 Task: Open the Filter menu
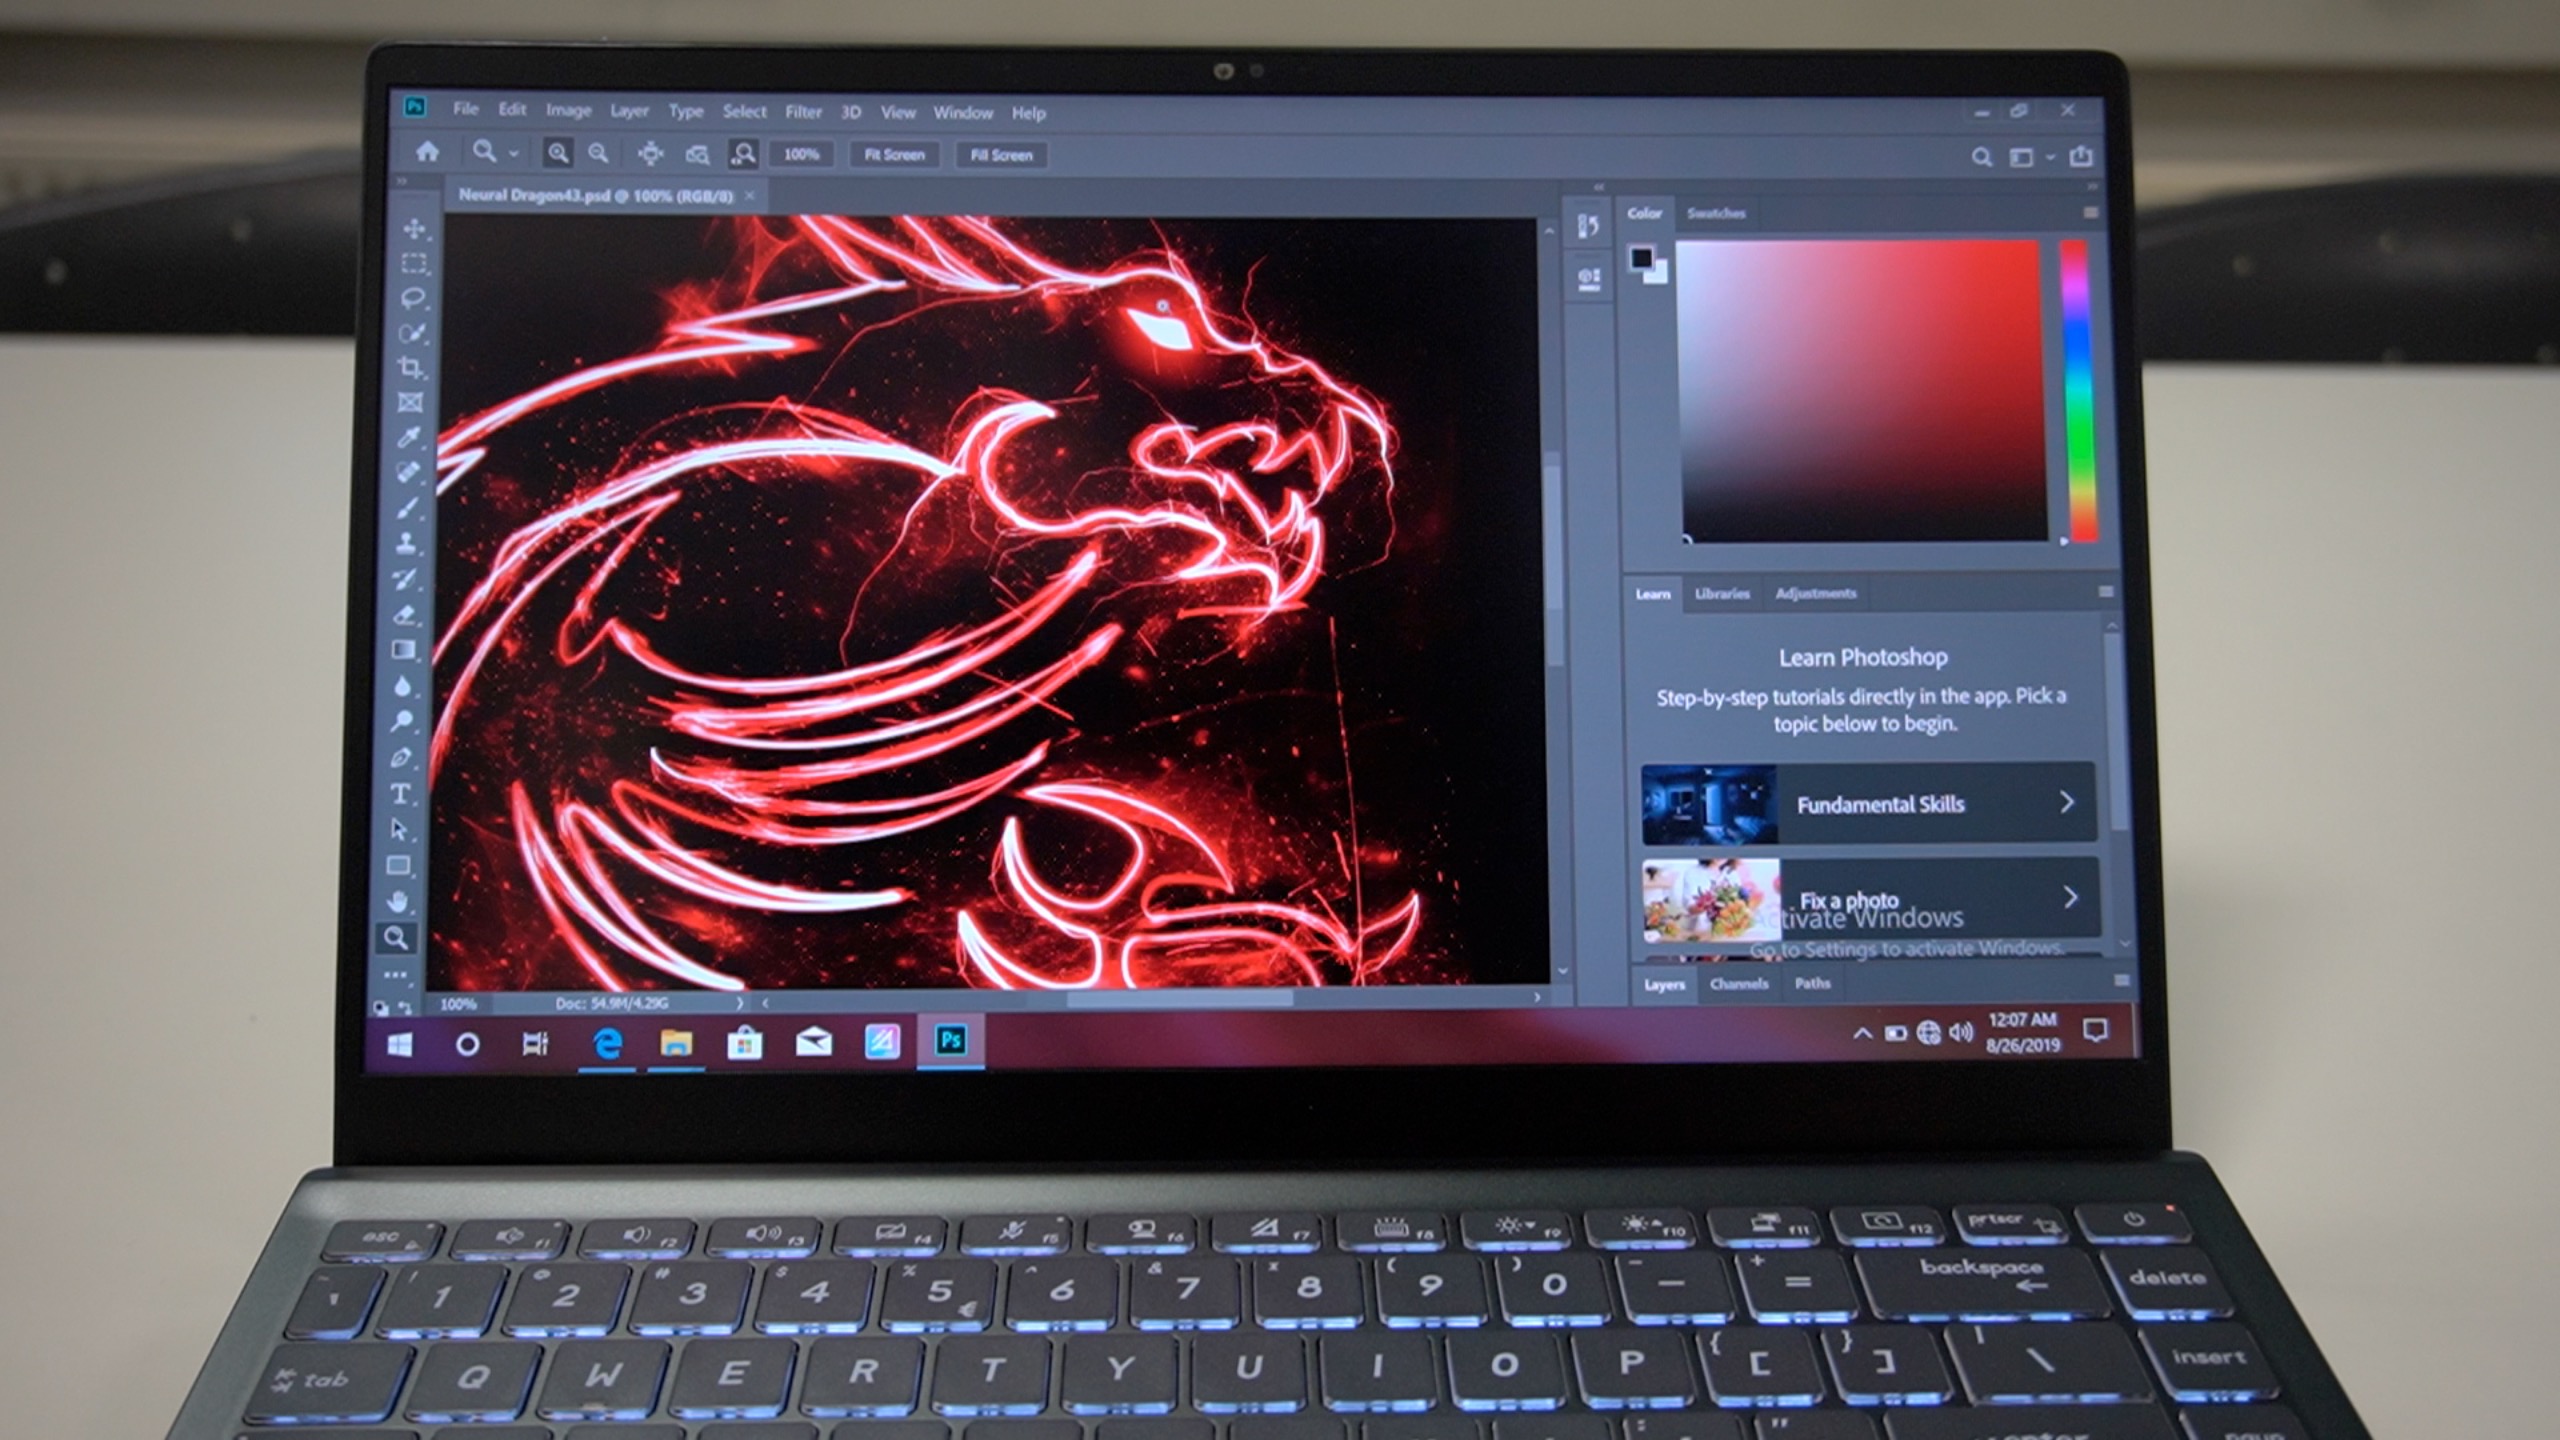pos(803,112)
